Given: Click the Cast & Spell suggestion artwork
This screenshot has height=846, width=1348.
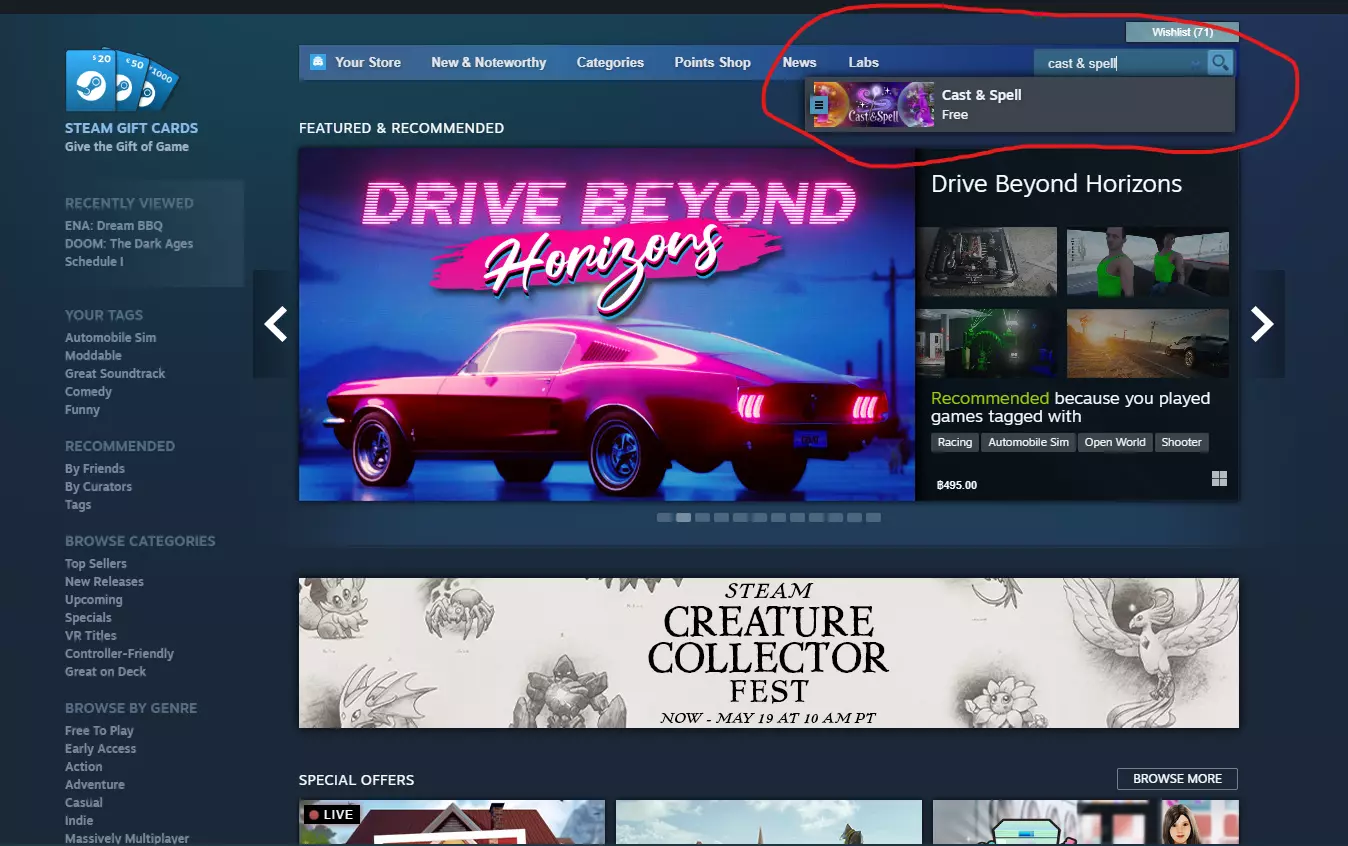Looking at the screenshot, I should pyautogui.click(x=874, y=104).
